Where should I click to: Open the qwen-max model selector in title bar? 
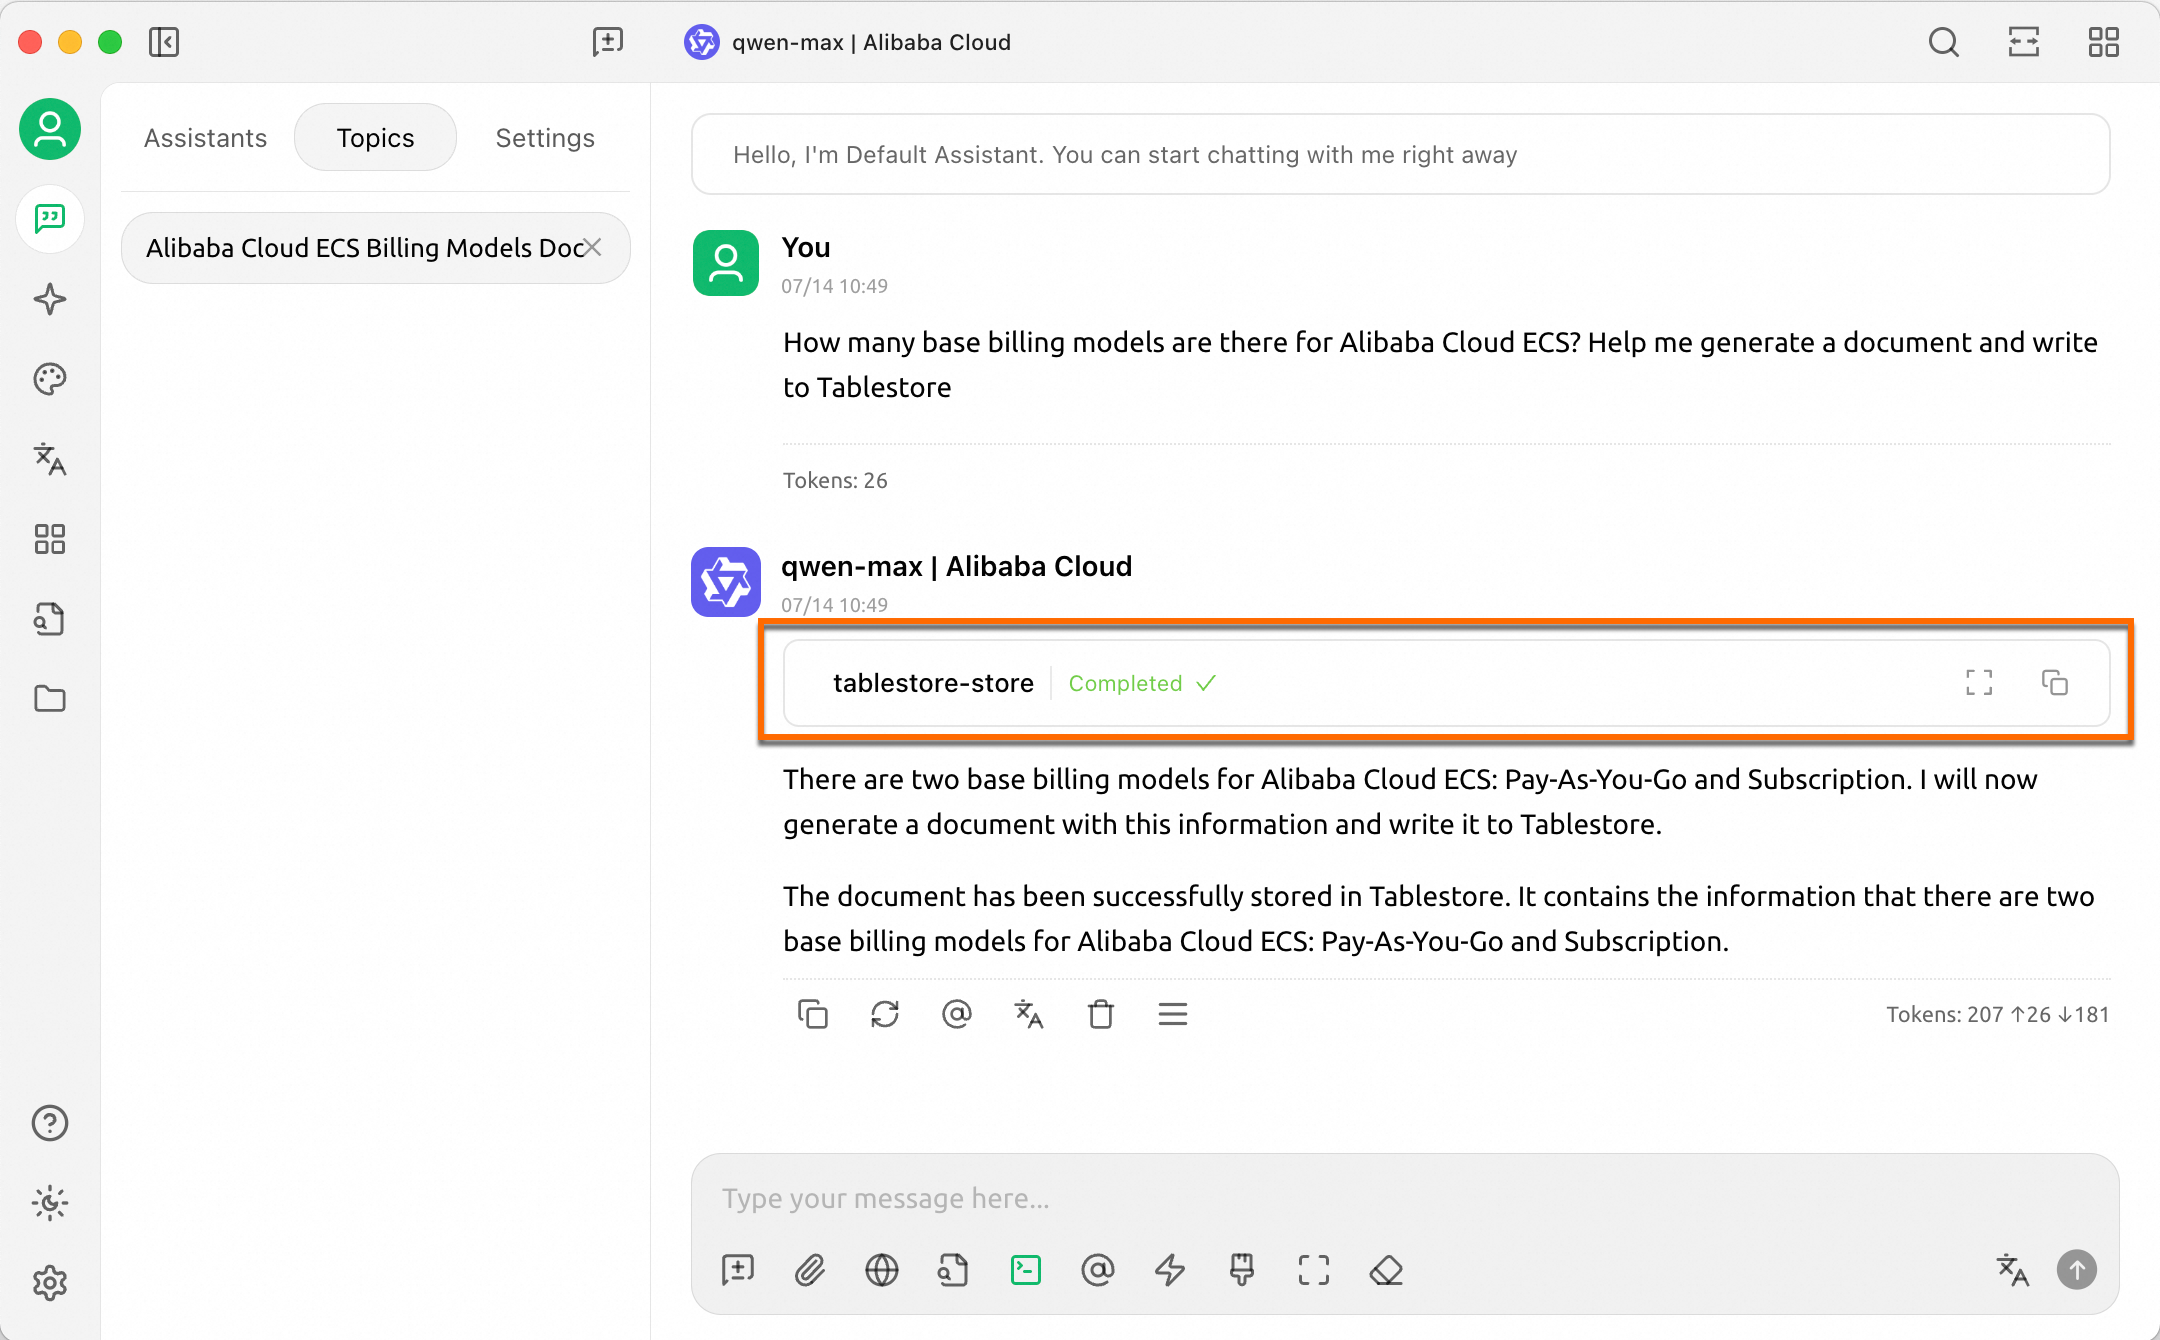848,42
